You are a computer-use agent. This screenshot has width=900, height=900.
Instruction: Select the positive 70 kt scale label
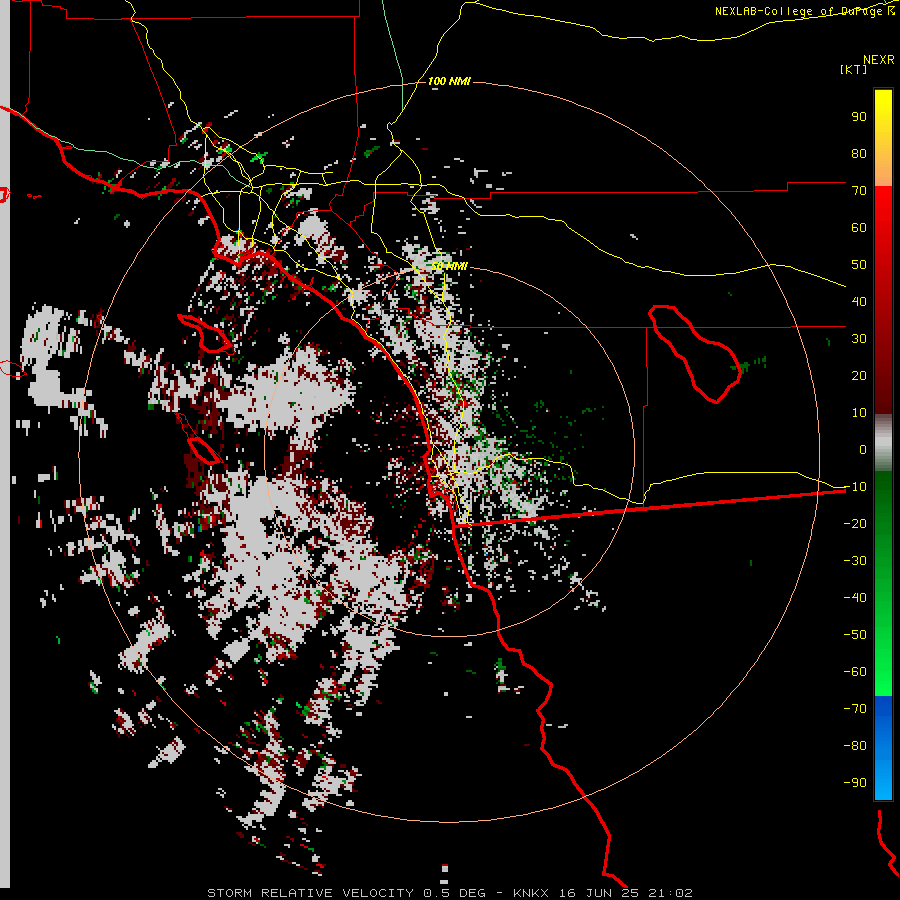(x=859, y=191)
